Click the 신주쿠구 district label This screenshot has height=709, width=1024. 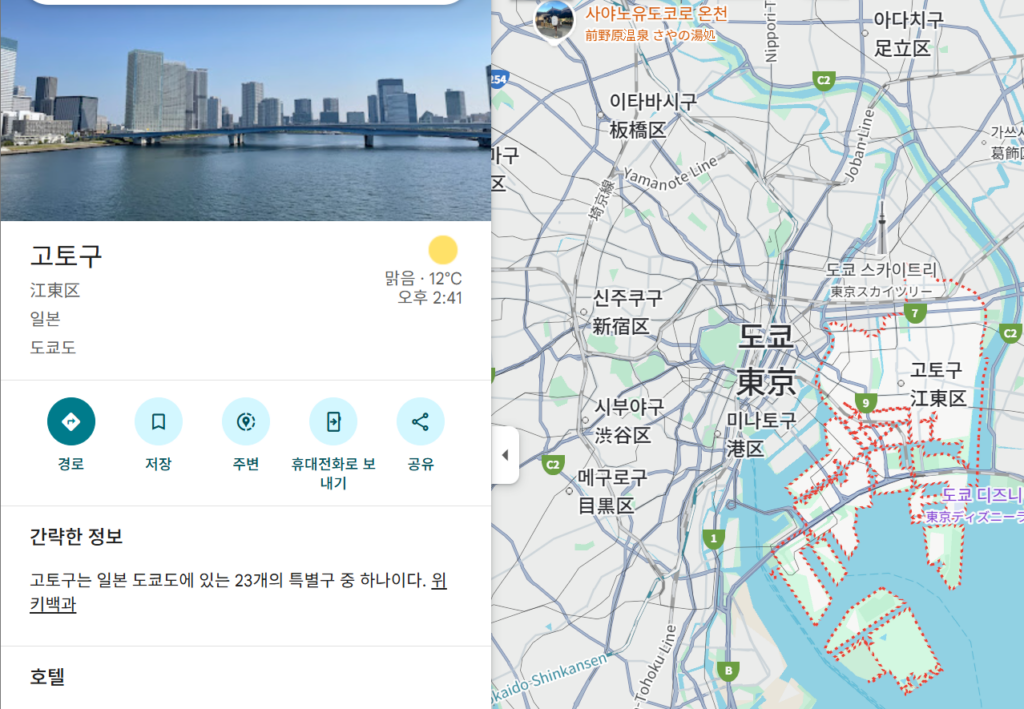(625, 312)
